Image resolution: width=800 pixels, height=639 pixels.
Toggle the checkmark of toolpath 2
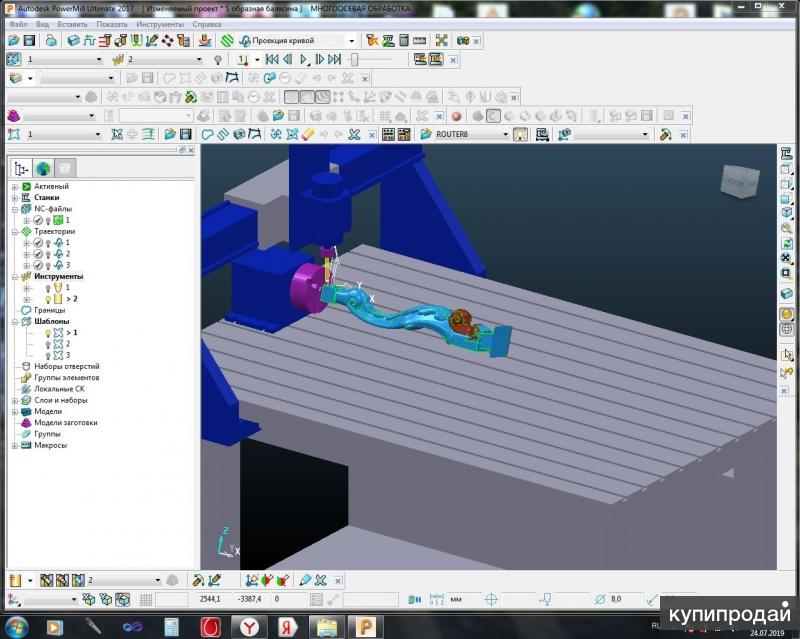coord(37,254)
